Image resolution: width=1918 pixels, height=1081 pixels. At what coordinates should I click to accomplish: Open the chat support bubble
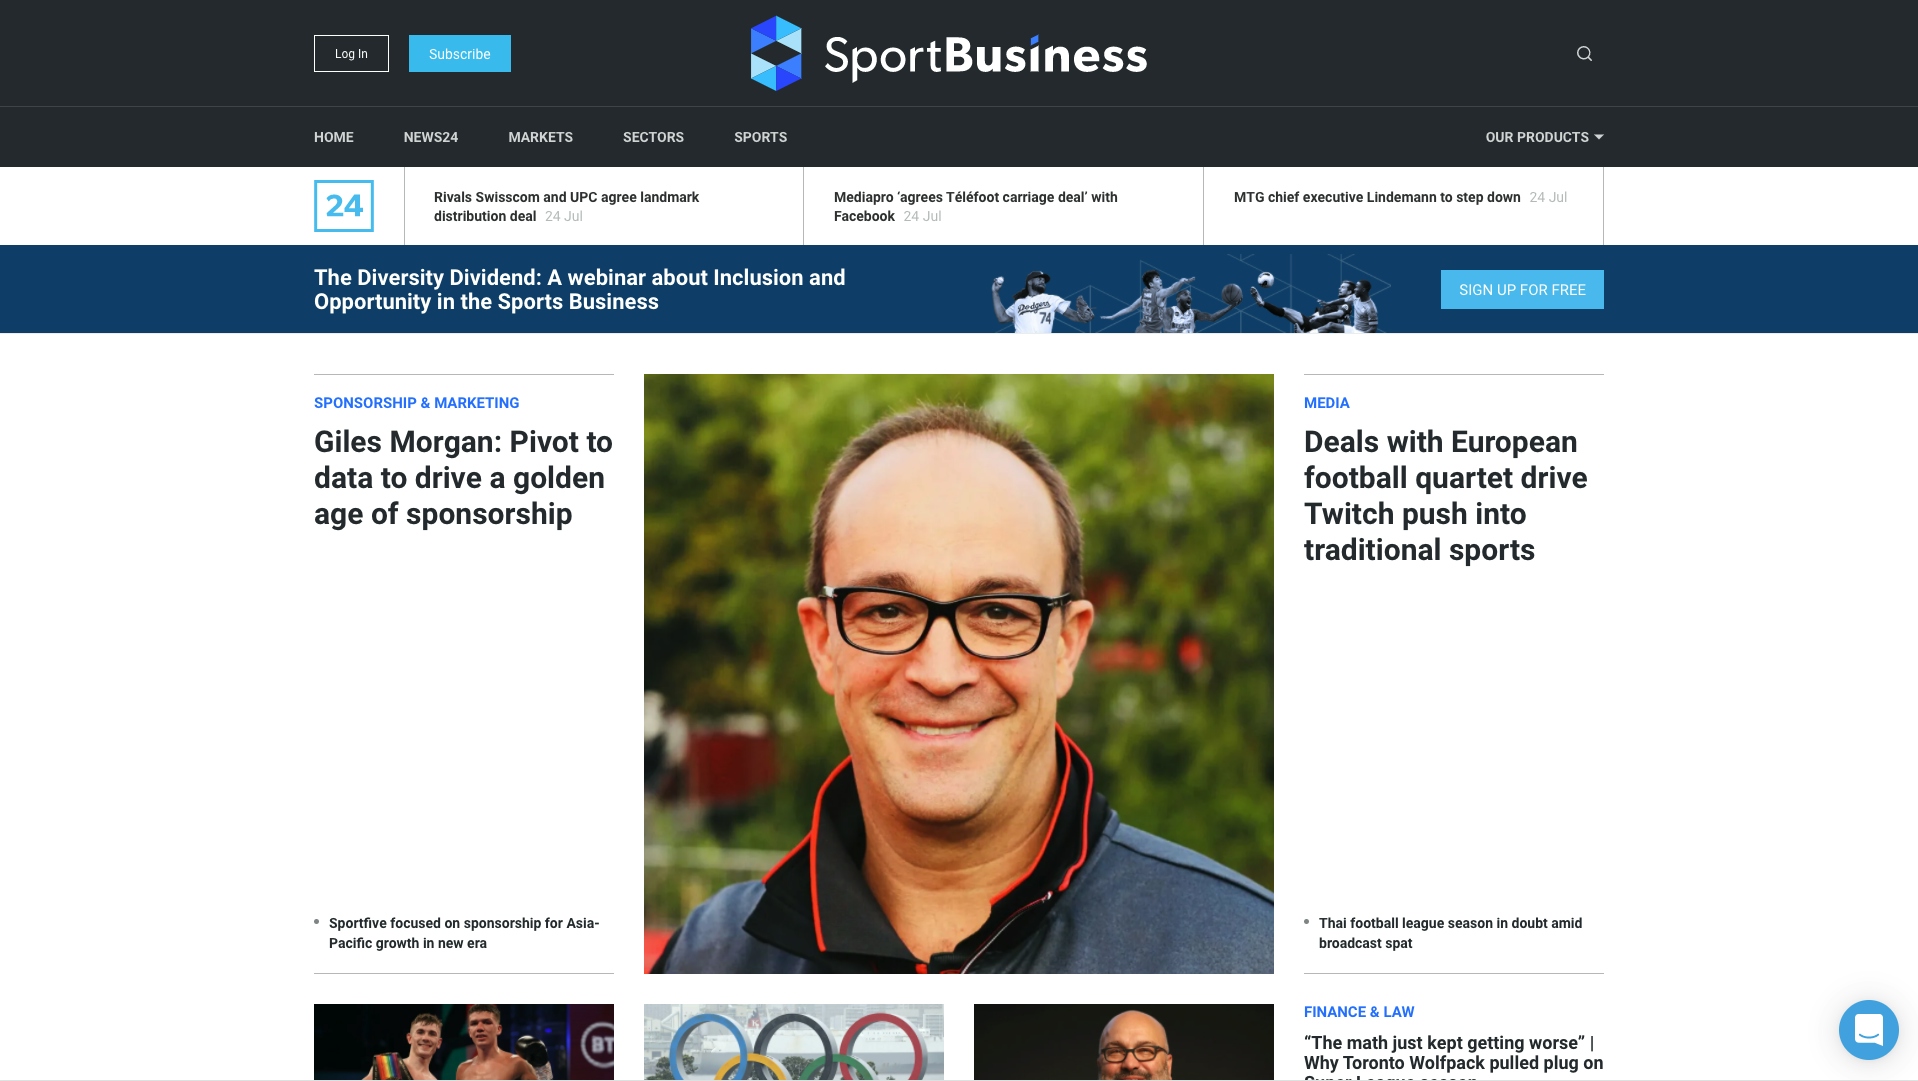[x=1868, y=1030]
